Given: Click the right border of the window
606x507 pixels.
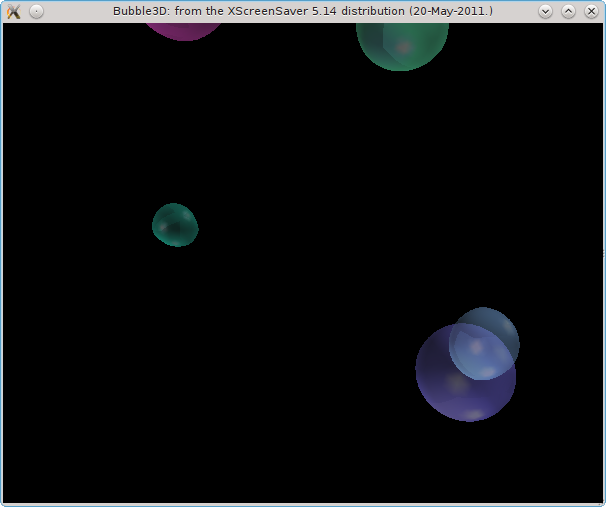Looking at the screenshot, I should [x=604, y=263].
